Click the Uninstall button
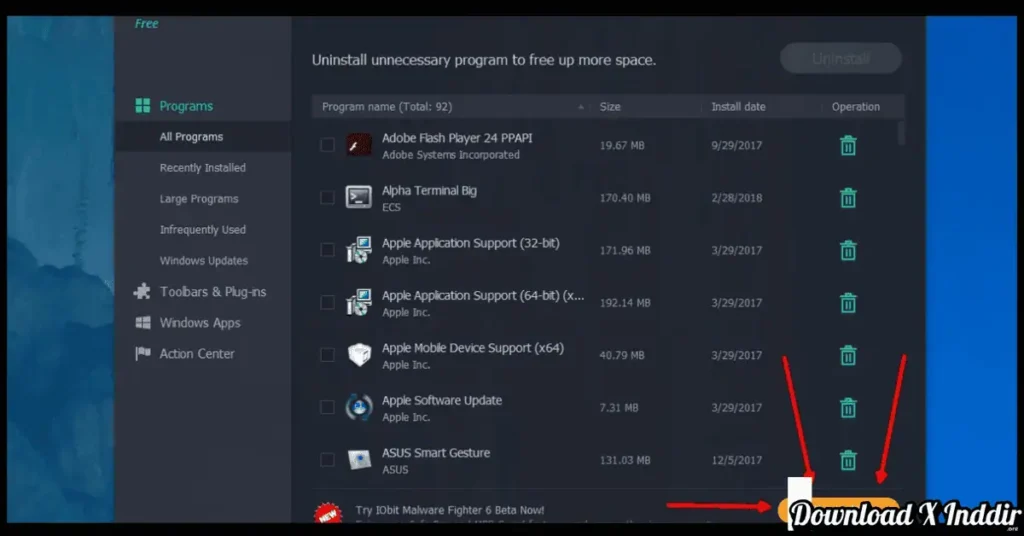 click(840, 59)
